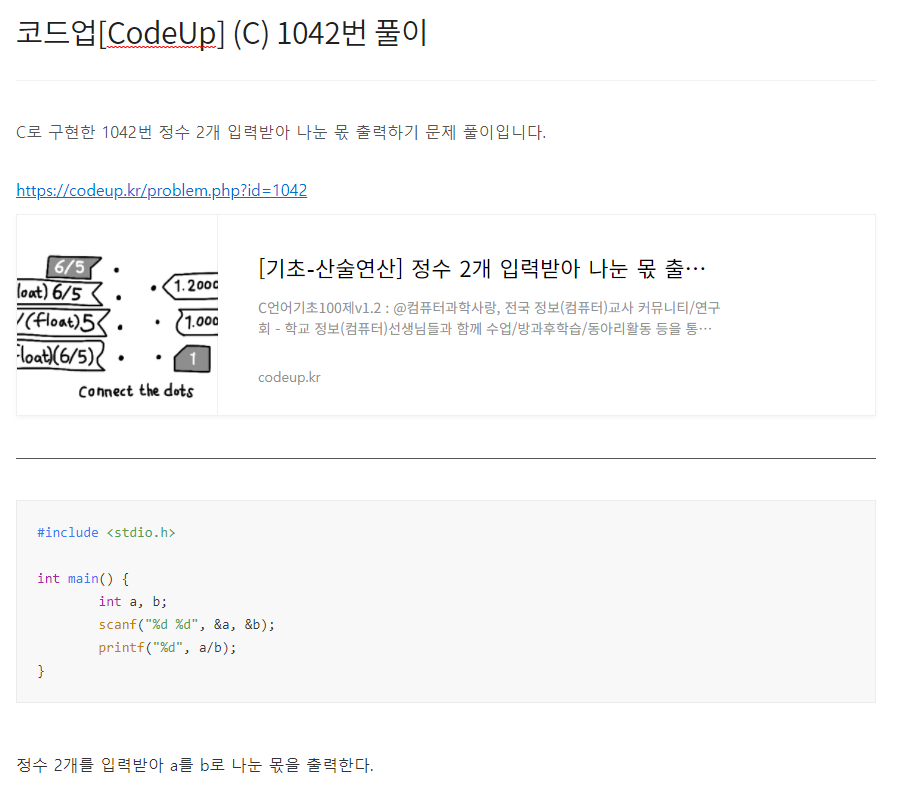This screenshot has height=800, width=897.
Task: Click the sentence '정수 2개를 입력받아 a를 b로 나눈 몫을 출력한다.'
Action: tap(195, 765)
